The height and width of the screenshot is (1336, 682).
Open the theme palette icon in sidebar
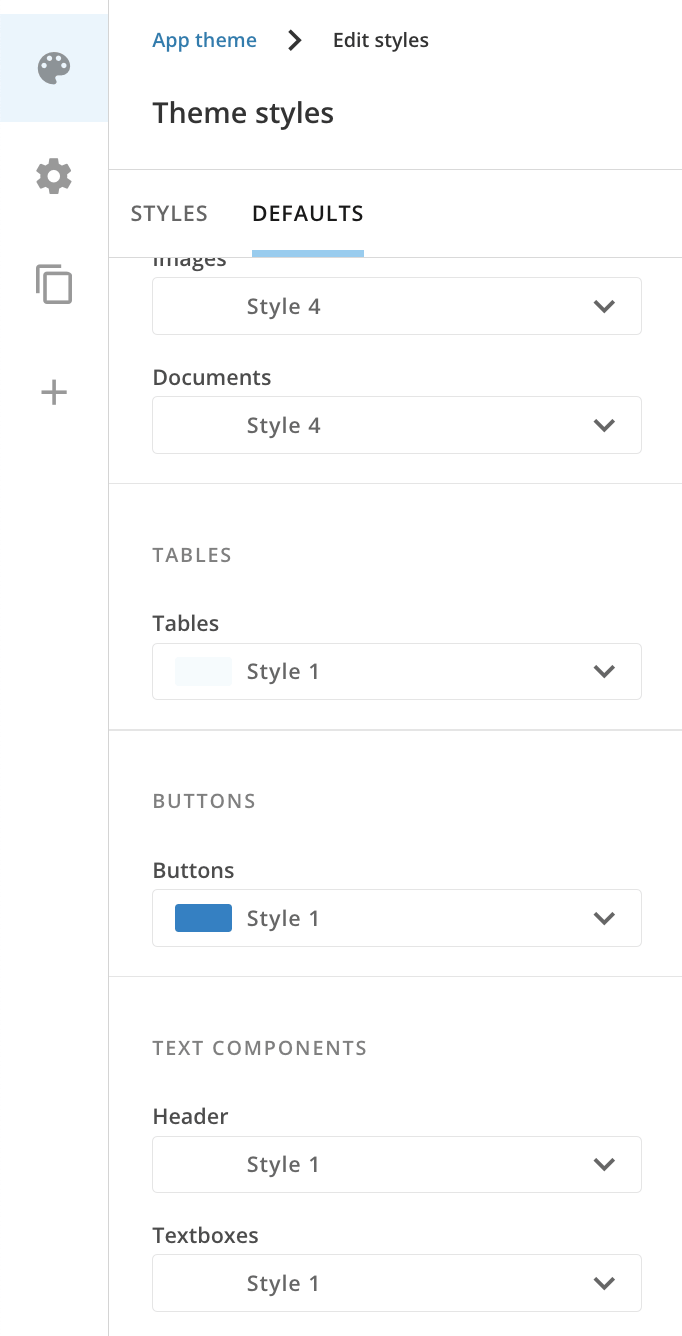coord(54,68)
